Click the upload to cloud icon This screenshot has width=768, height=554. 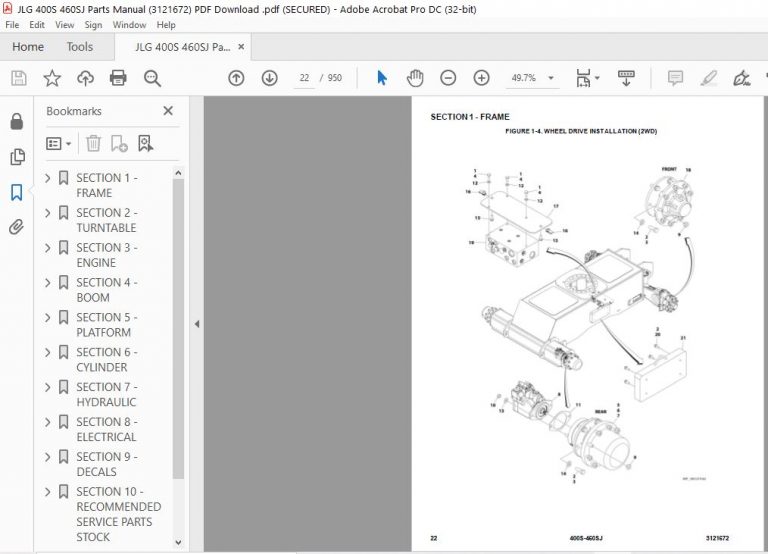pos(85,78)
